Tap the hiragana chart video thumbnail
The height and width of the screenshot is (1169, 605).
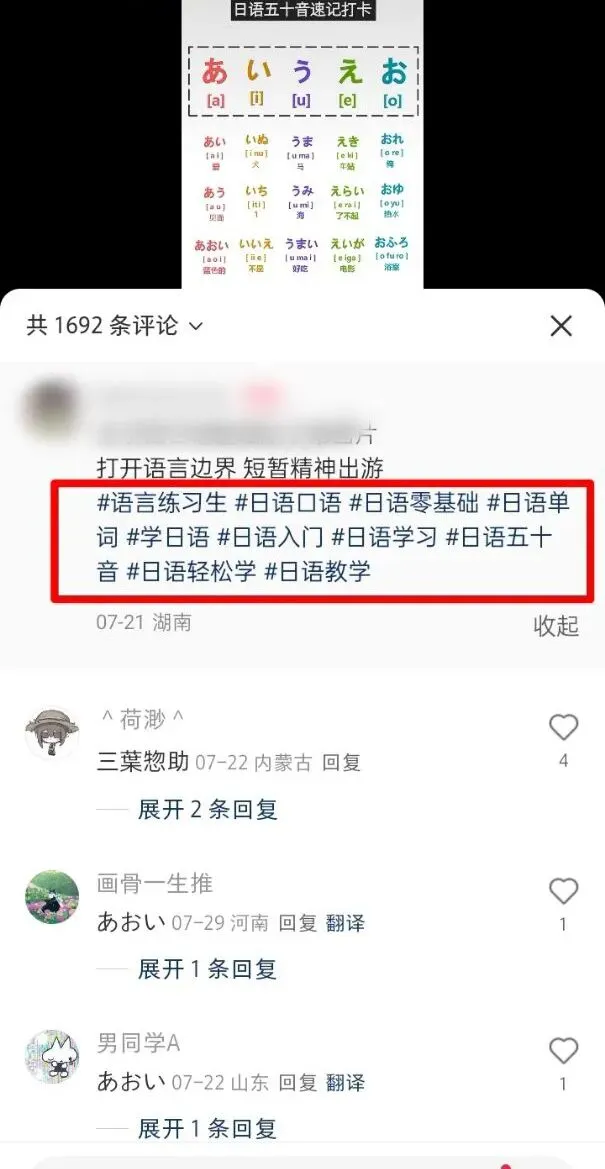click(302, 144)
